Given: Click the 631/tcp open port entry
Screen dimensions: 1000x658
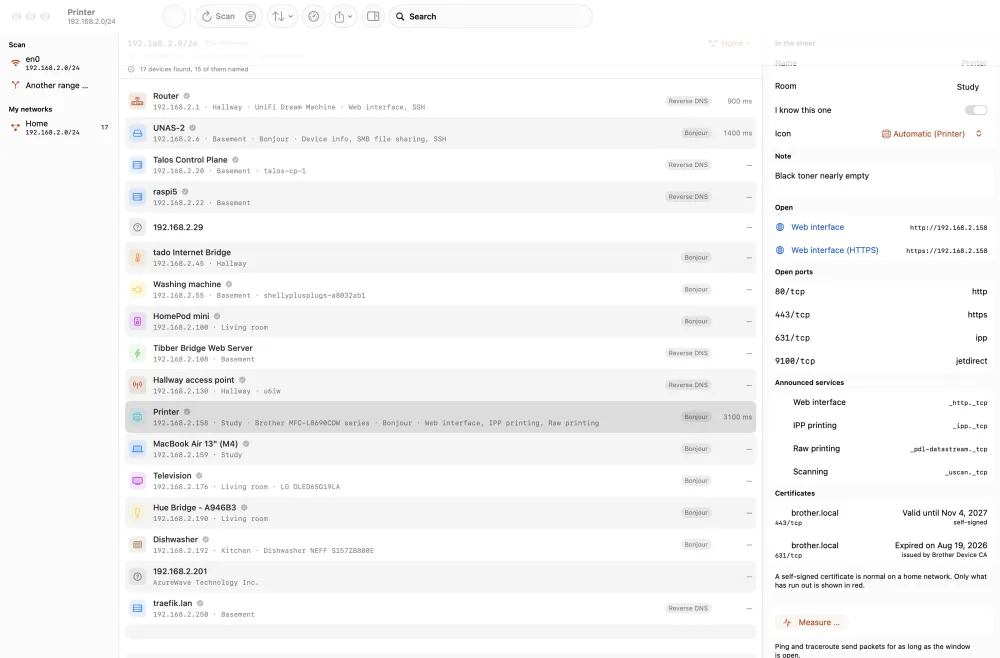Looking at the screenshot, I should tap(881, 338).
